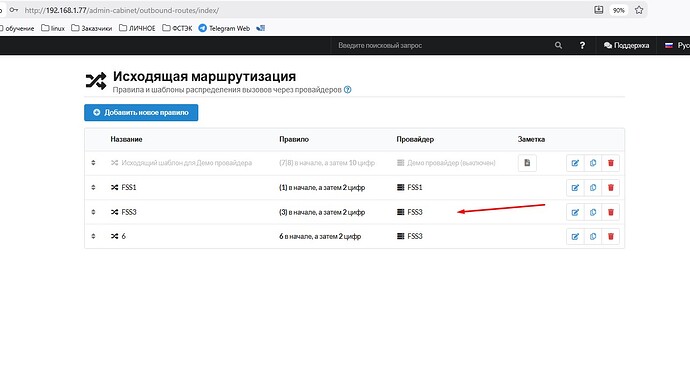
Task: Delete the route named 6
Action: click(x=610, y=236)
